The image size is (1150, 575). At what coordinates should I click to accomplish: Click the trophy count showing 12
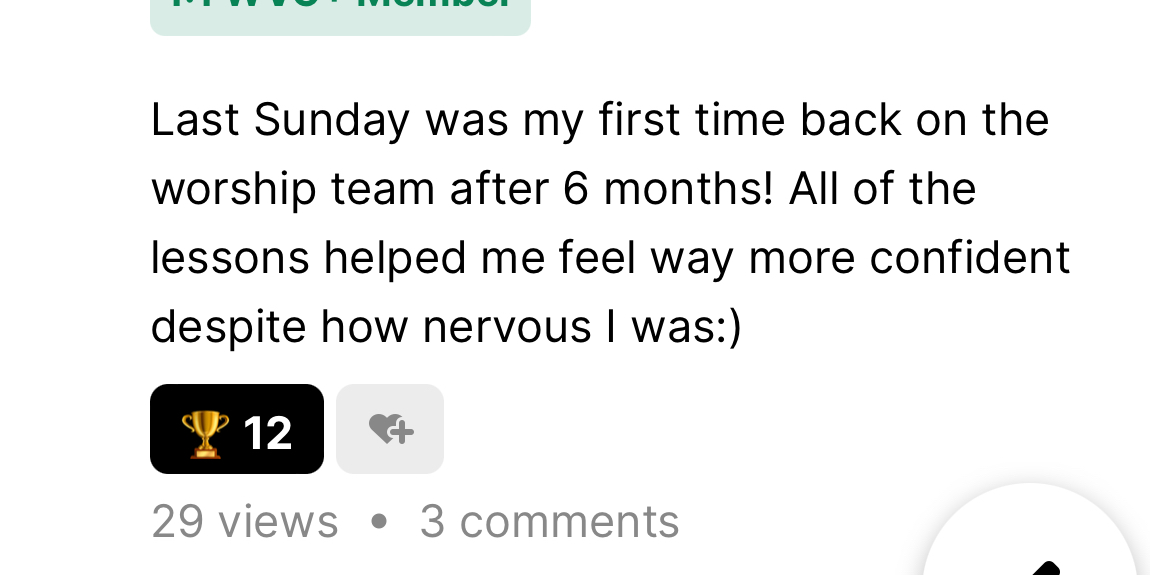[x=268, y=433]
